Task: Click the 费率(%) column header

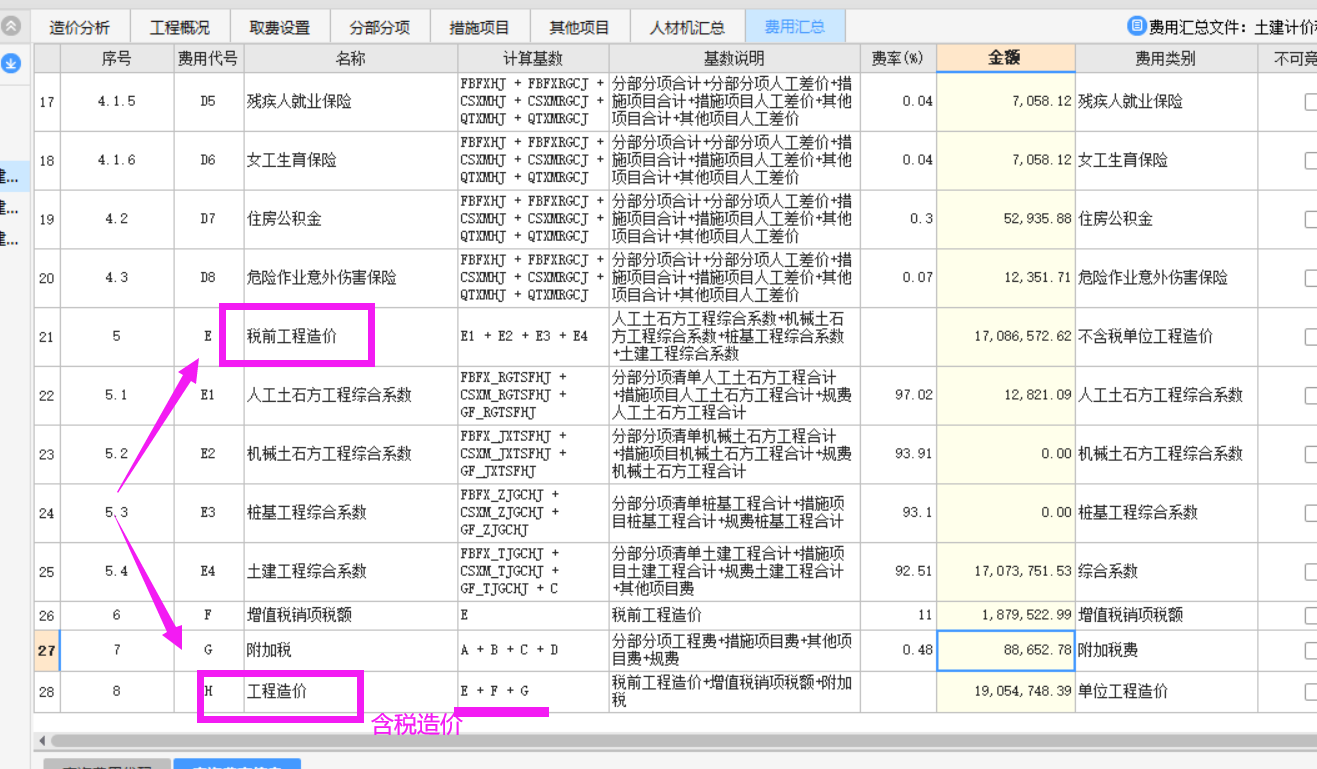Action: tap(898, 59)
